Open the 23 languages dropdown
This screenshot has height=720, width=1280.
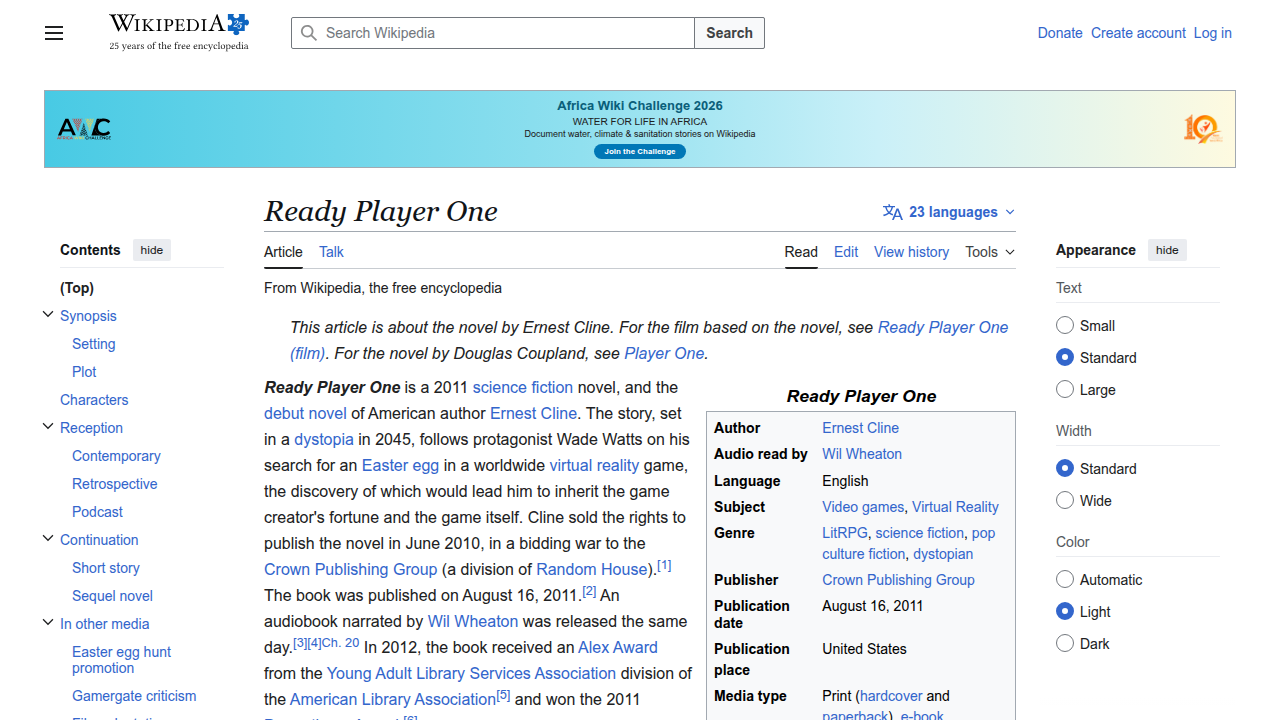949,212
